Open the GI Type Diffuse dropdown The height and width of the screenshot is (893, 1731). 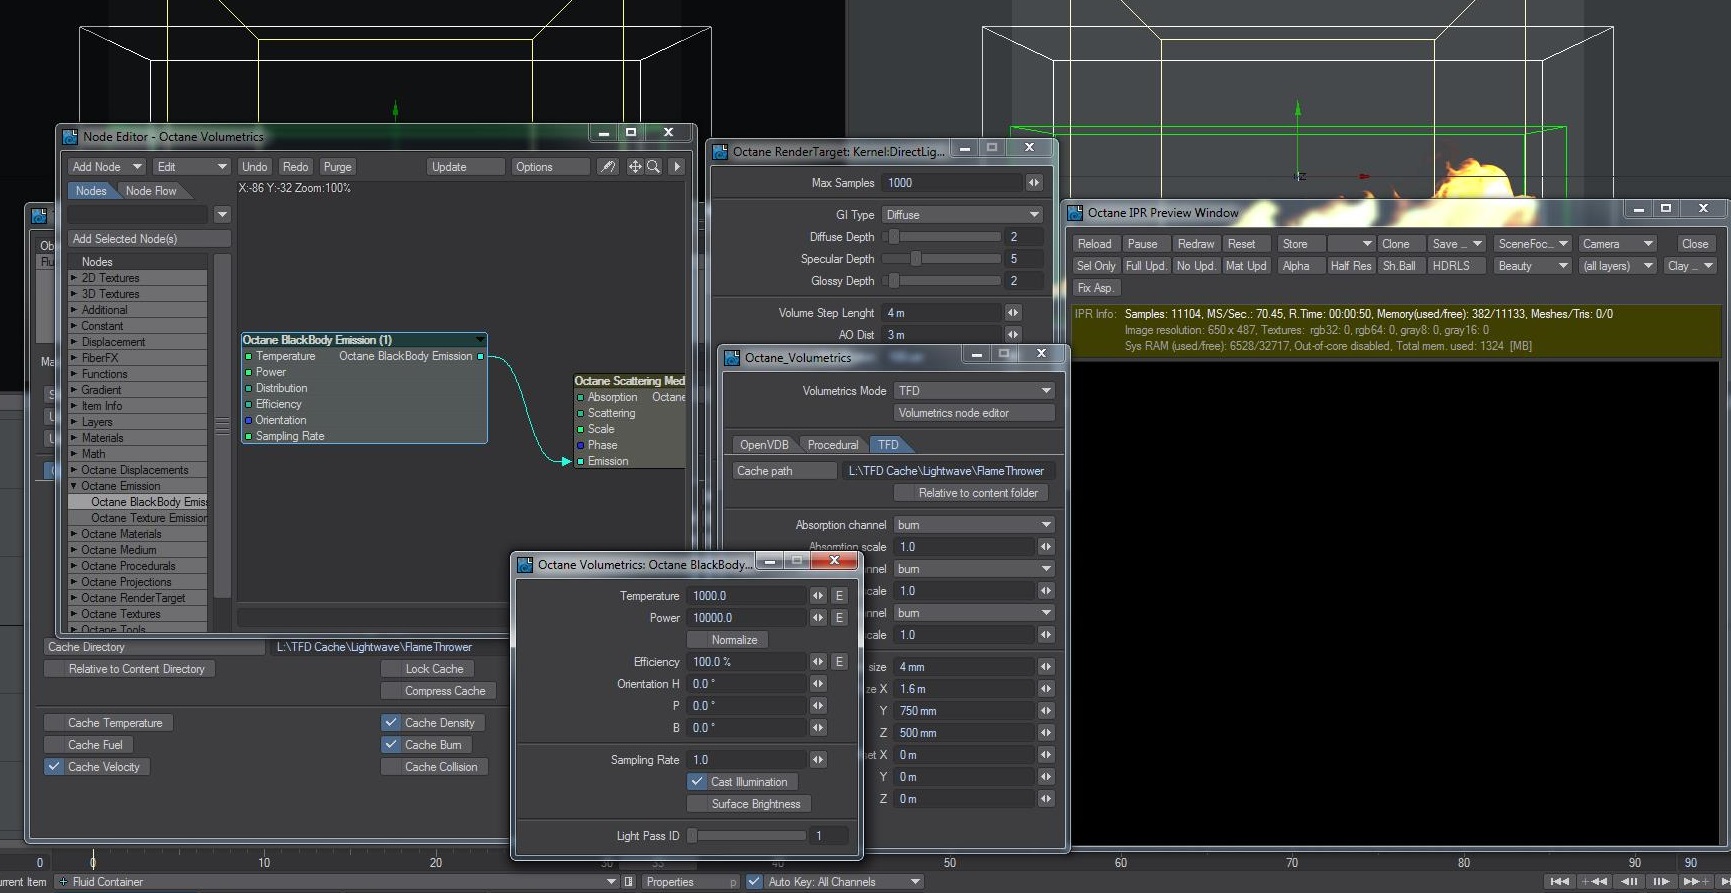[962, 215]
